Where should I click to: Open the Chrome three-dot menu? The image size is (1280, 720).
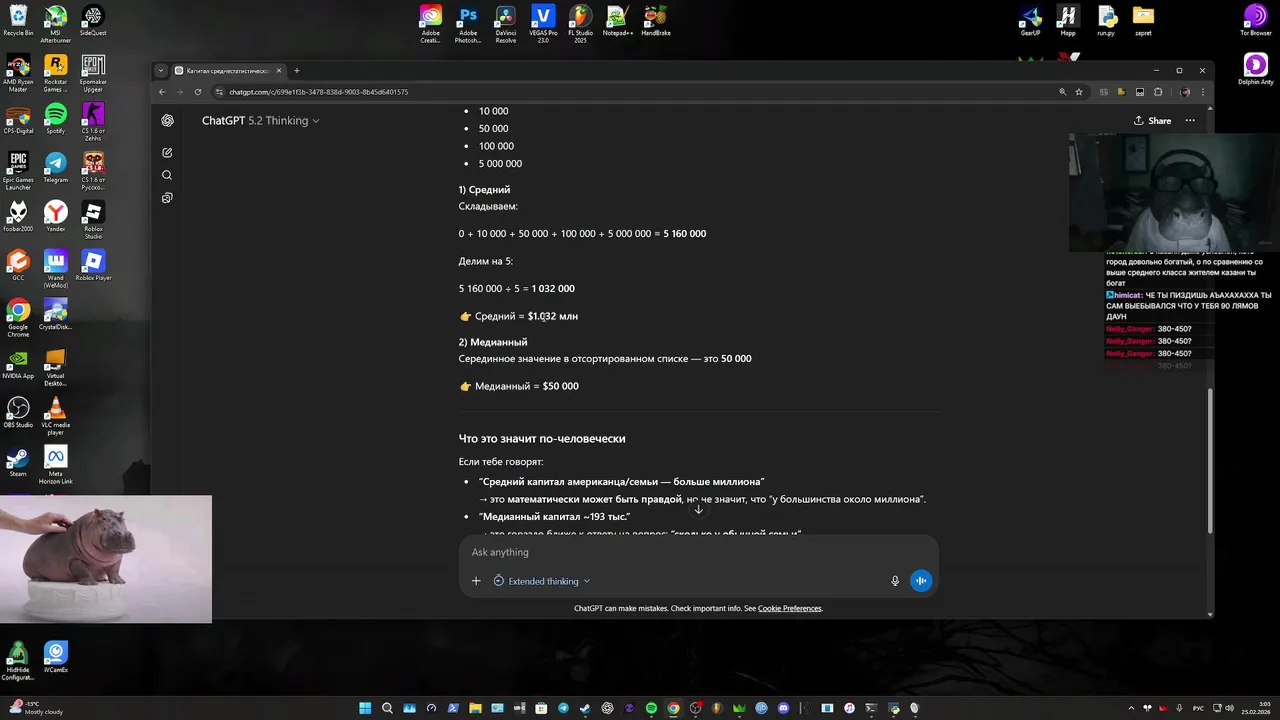pos(1203,92)
